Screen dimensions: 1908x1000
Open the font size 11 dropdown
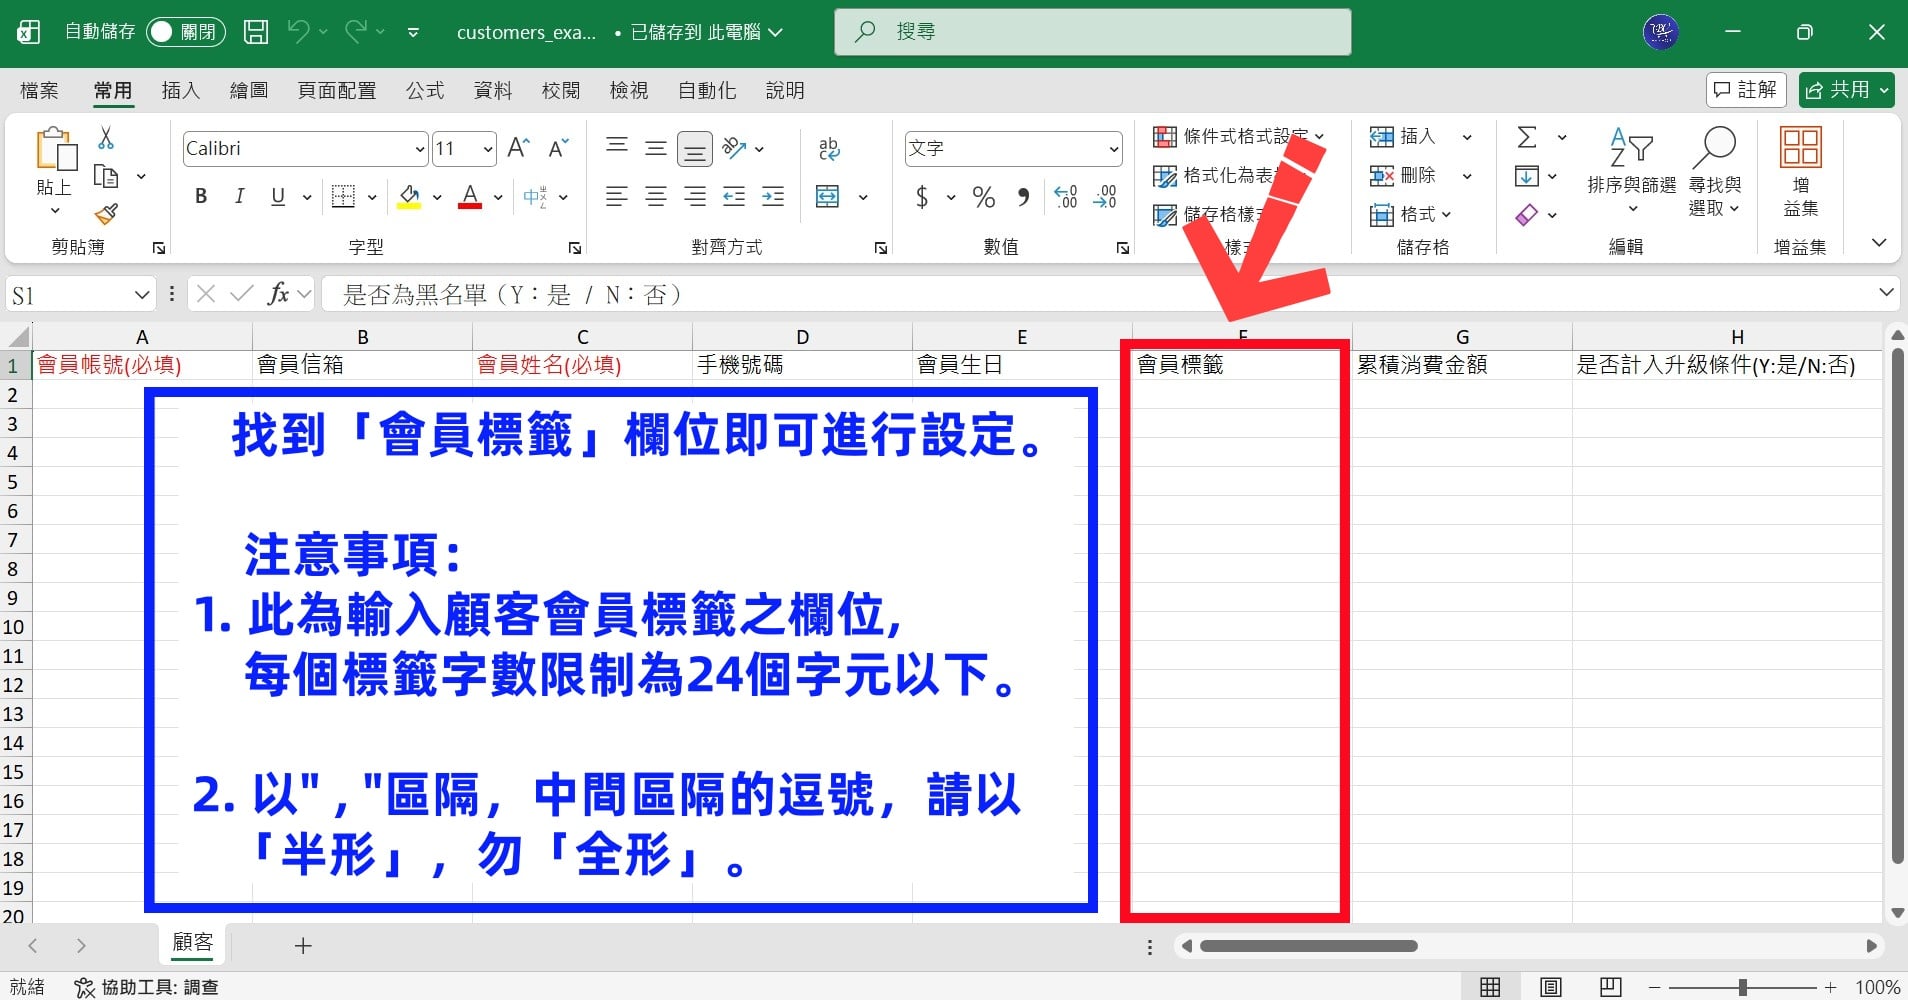click(x=488, y=149)
